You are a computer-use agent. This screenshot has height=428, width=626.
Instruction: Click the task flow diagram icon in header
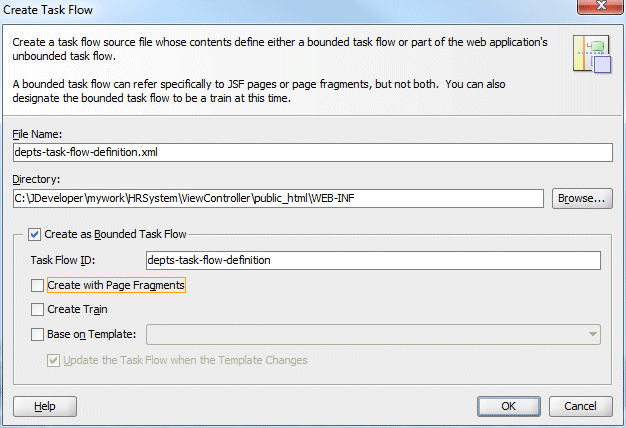(592, 54)
